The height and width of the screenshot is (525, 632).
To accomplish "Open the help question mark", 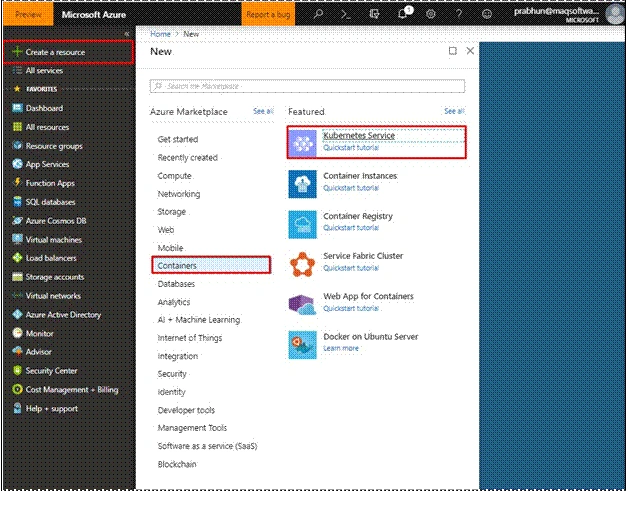I will pos(459,14).
